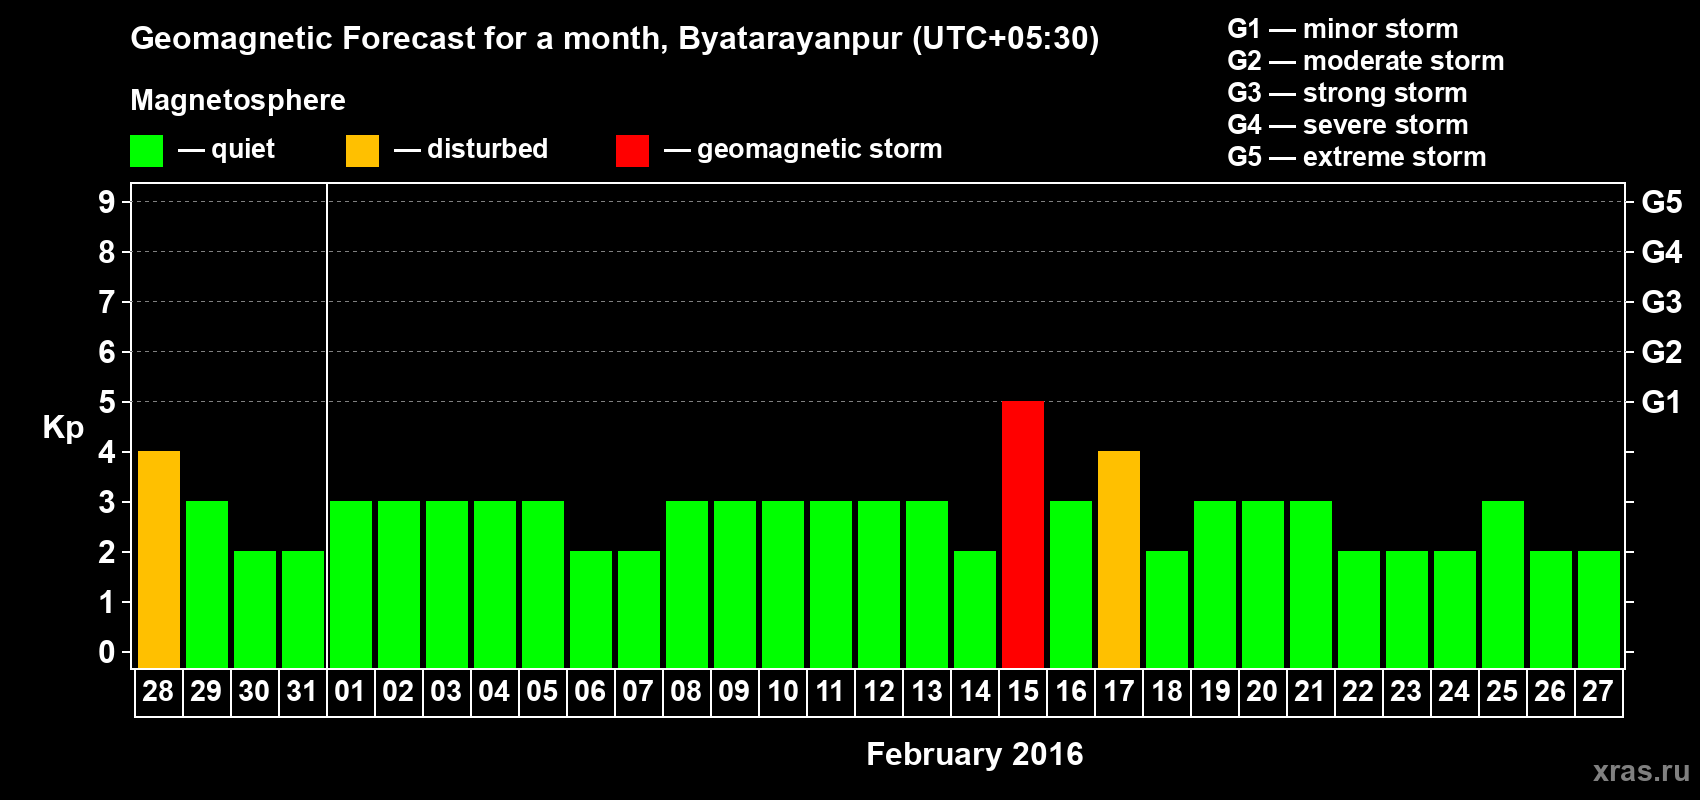Click the date label 22 on the axis
Screen dimensions: 1700x800
[x=1358, y=692]
